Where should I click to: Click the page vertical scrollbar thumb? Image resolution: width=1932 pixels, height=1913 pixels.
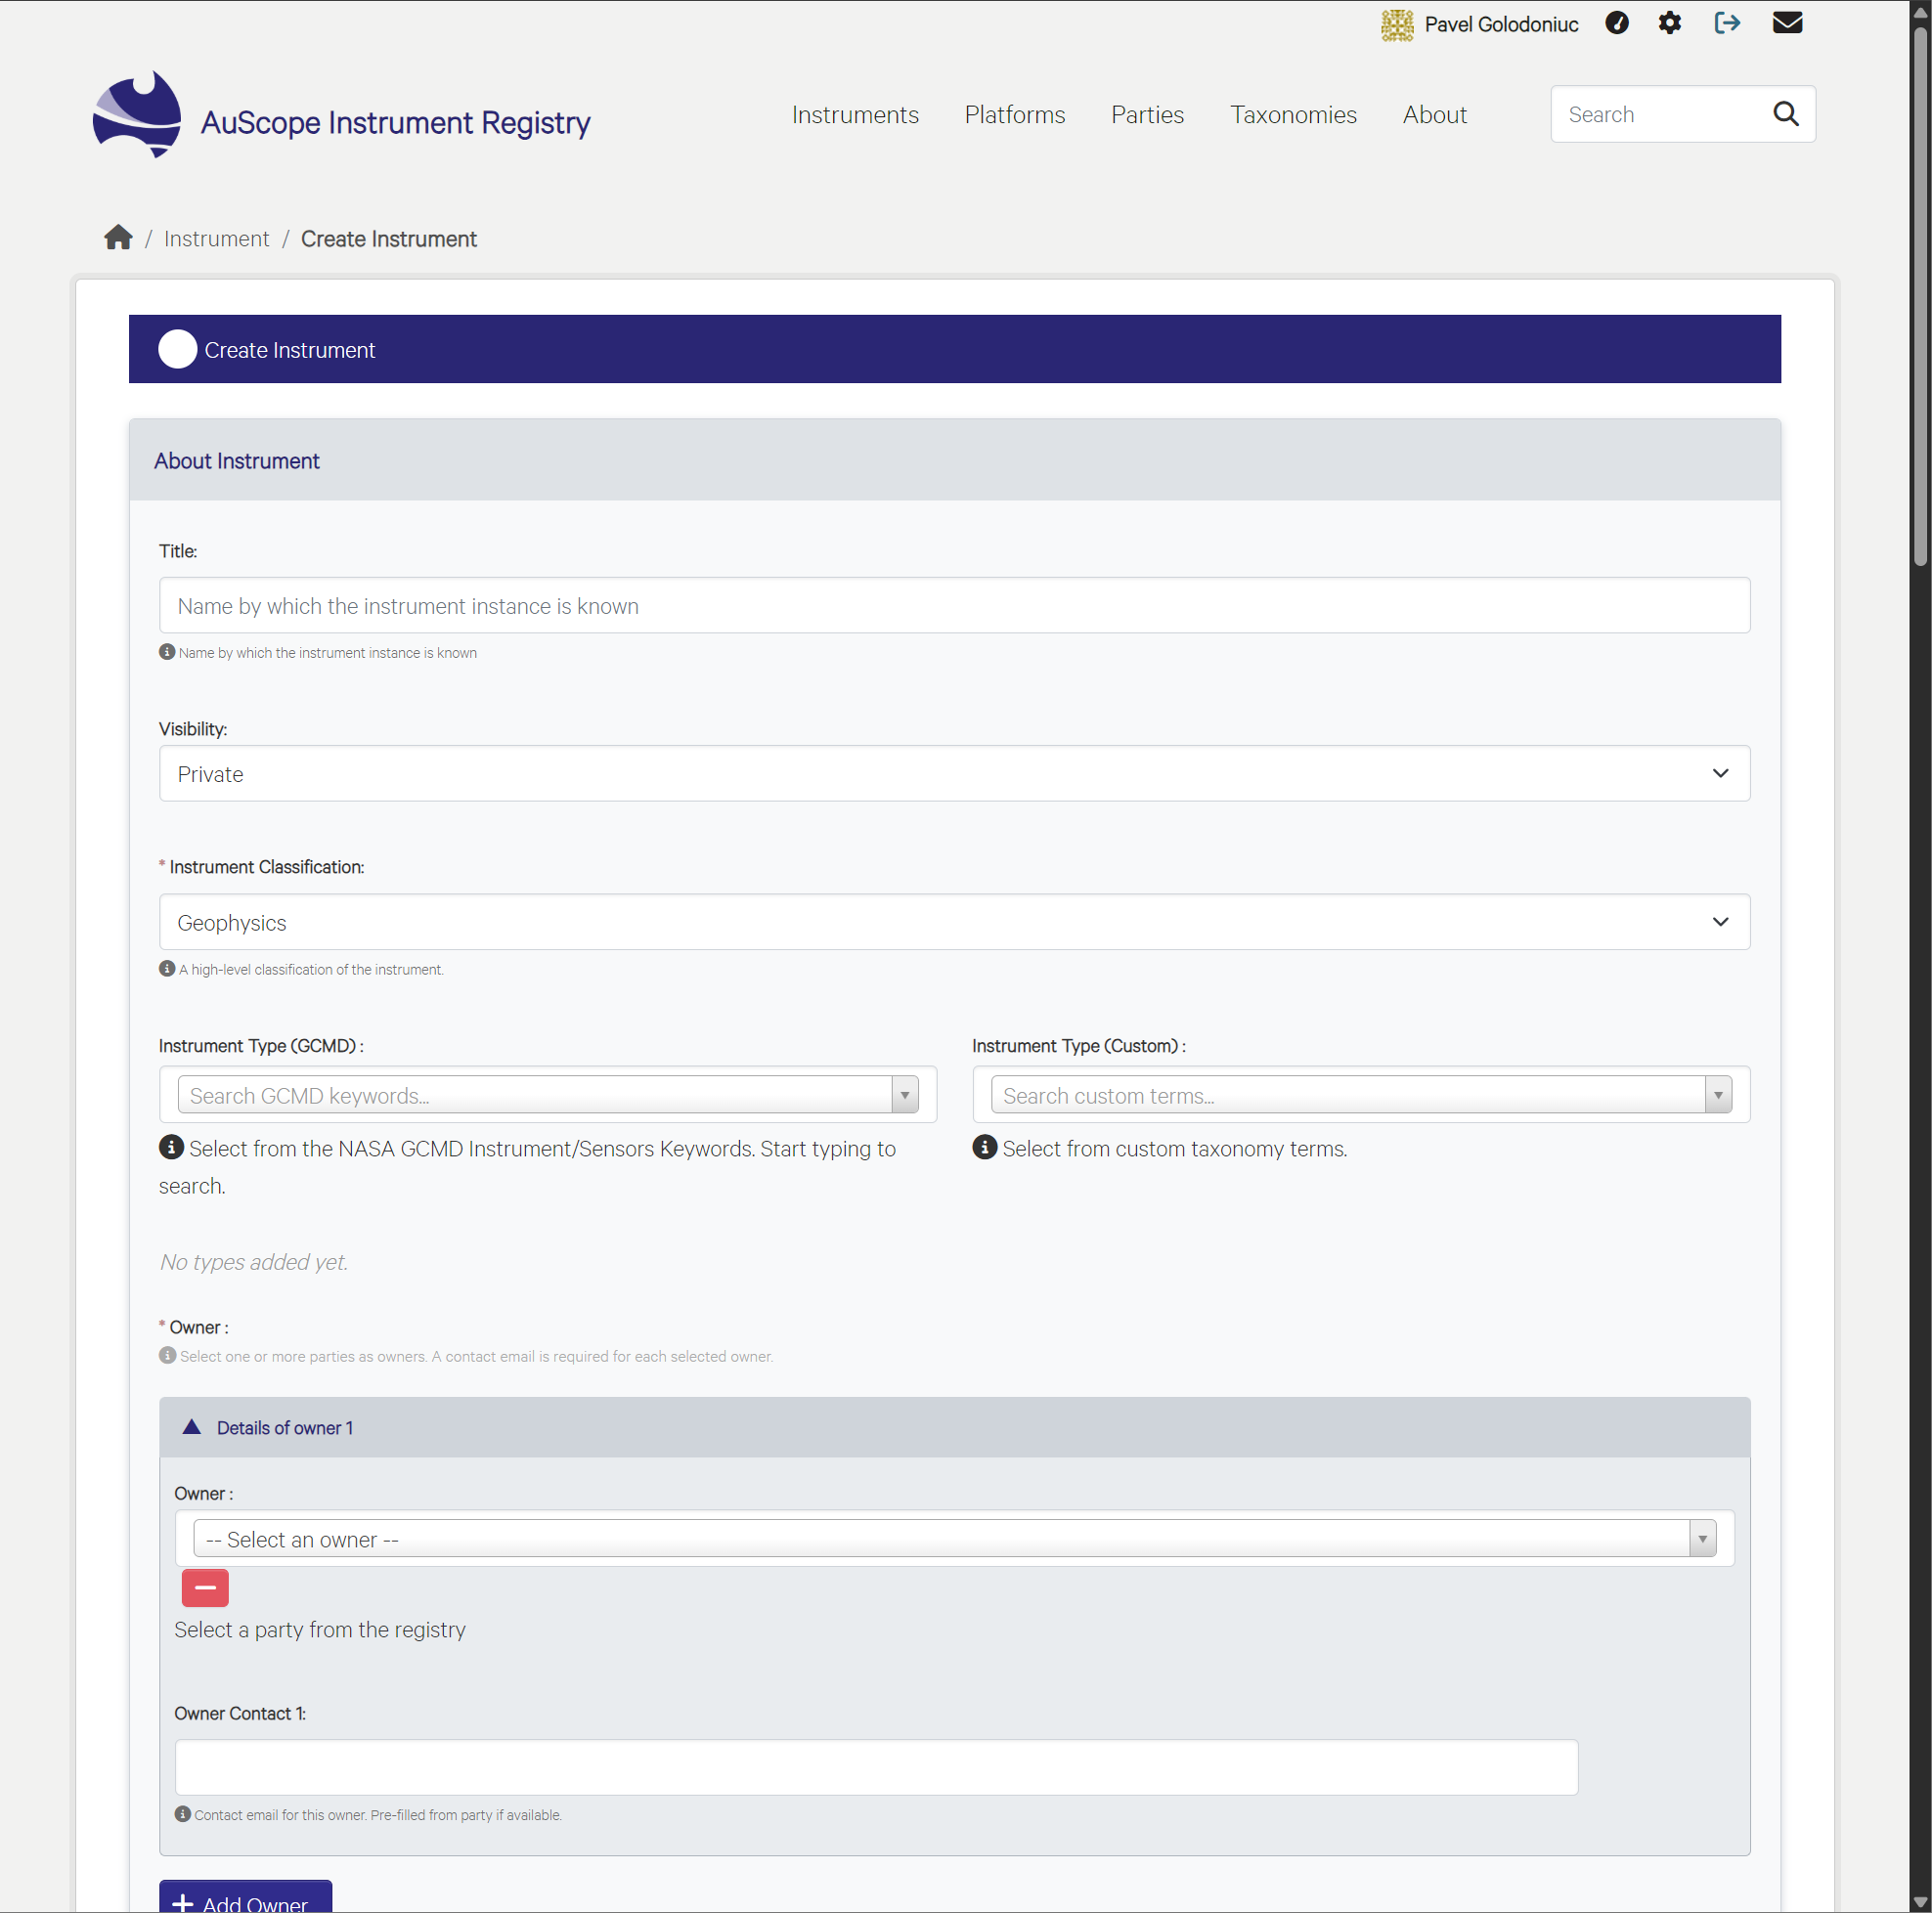(x=1920, y=295)
